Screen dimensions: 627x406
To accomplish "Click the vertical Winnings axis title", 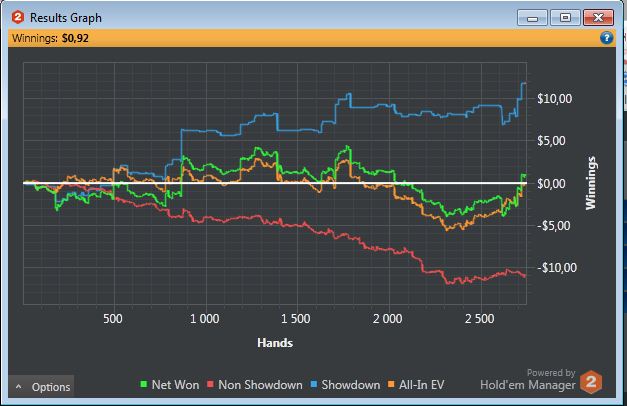I will [591, 183].
